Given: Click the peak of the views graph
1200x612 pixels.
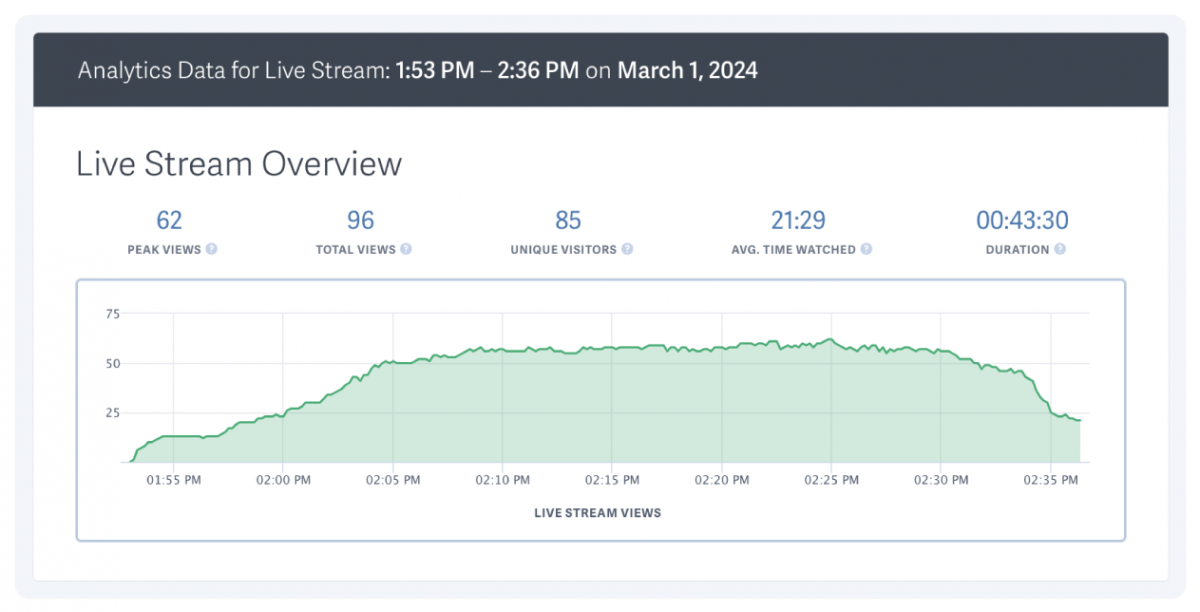Looking at the screenshot, I should (x=831, y=339).
